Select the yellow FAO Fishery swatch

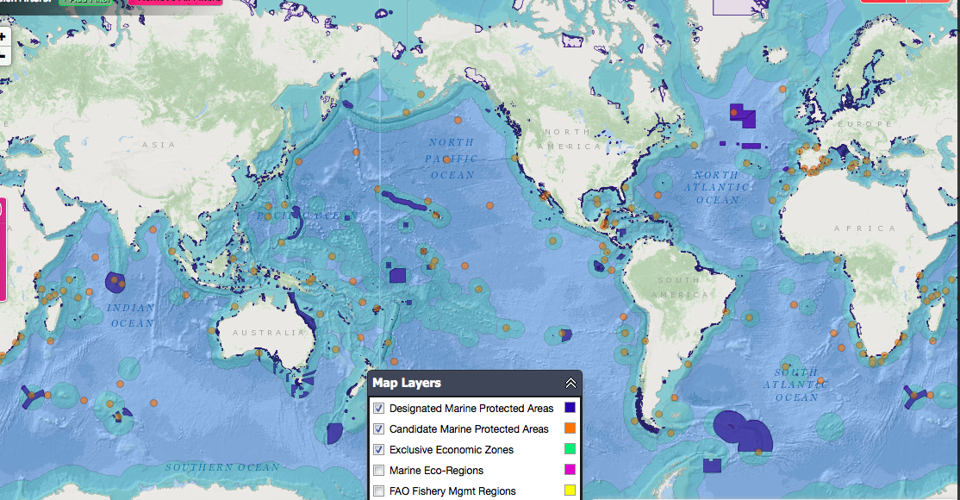[x=570, y=491]
